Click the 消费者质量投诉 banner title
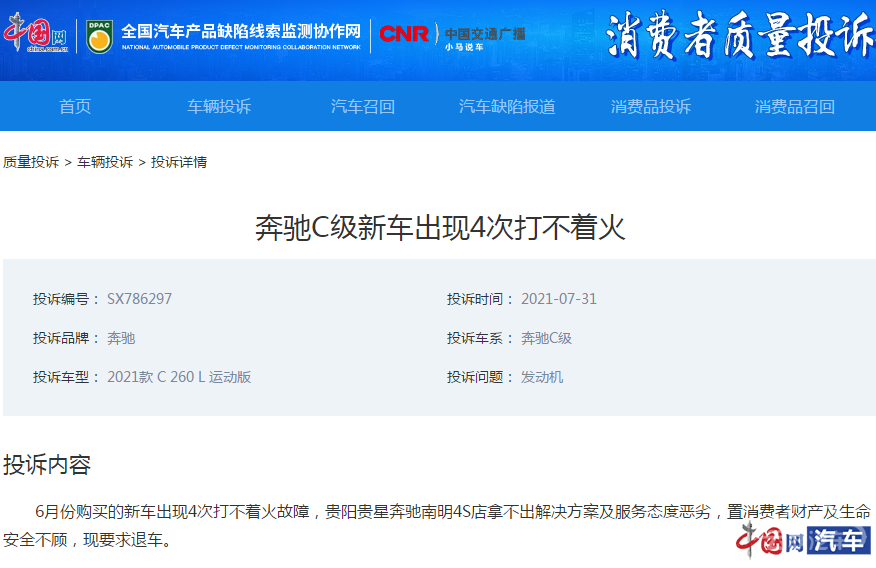 [x=740, y=36]
